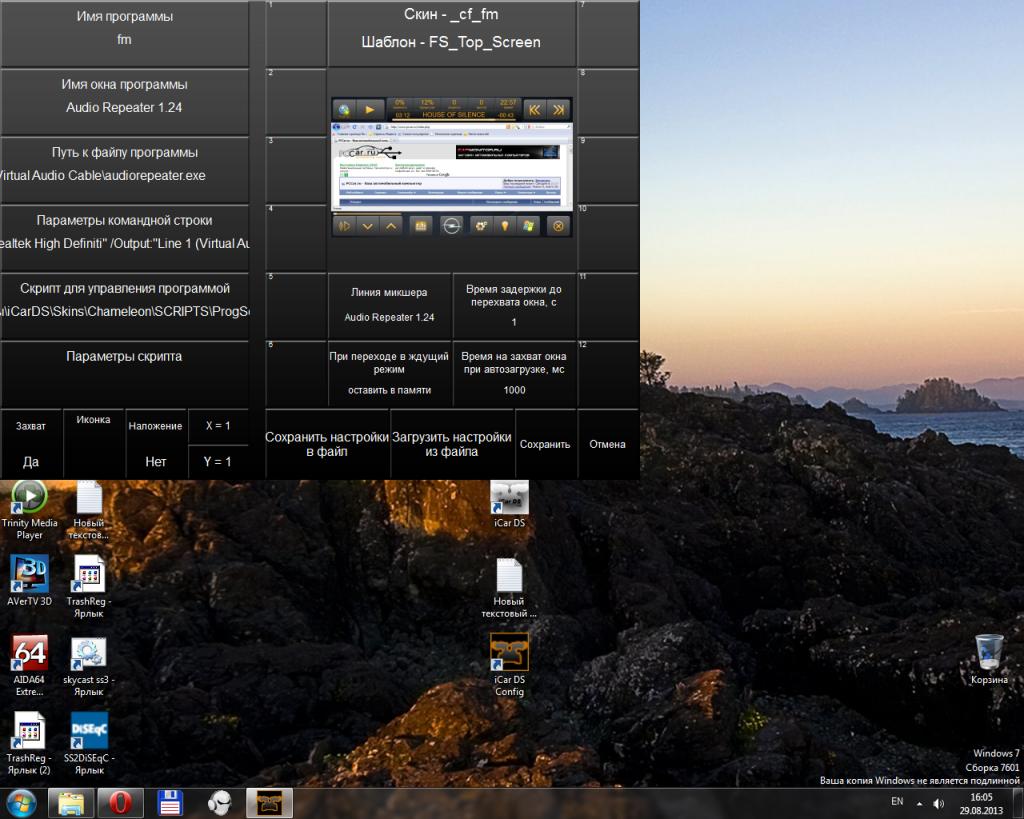Toggle the Иконка option cell

tap(93, 443)
